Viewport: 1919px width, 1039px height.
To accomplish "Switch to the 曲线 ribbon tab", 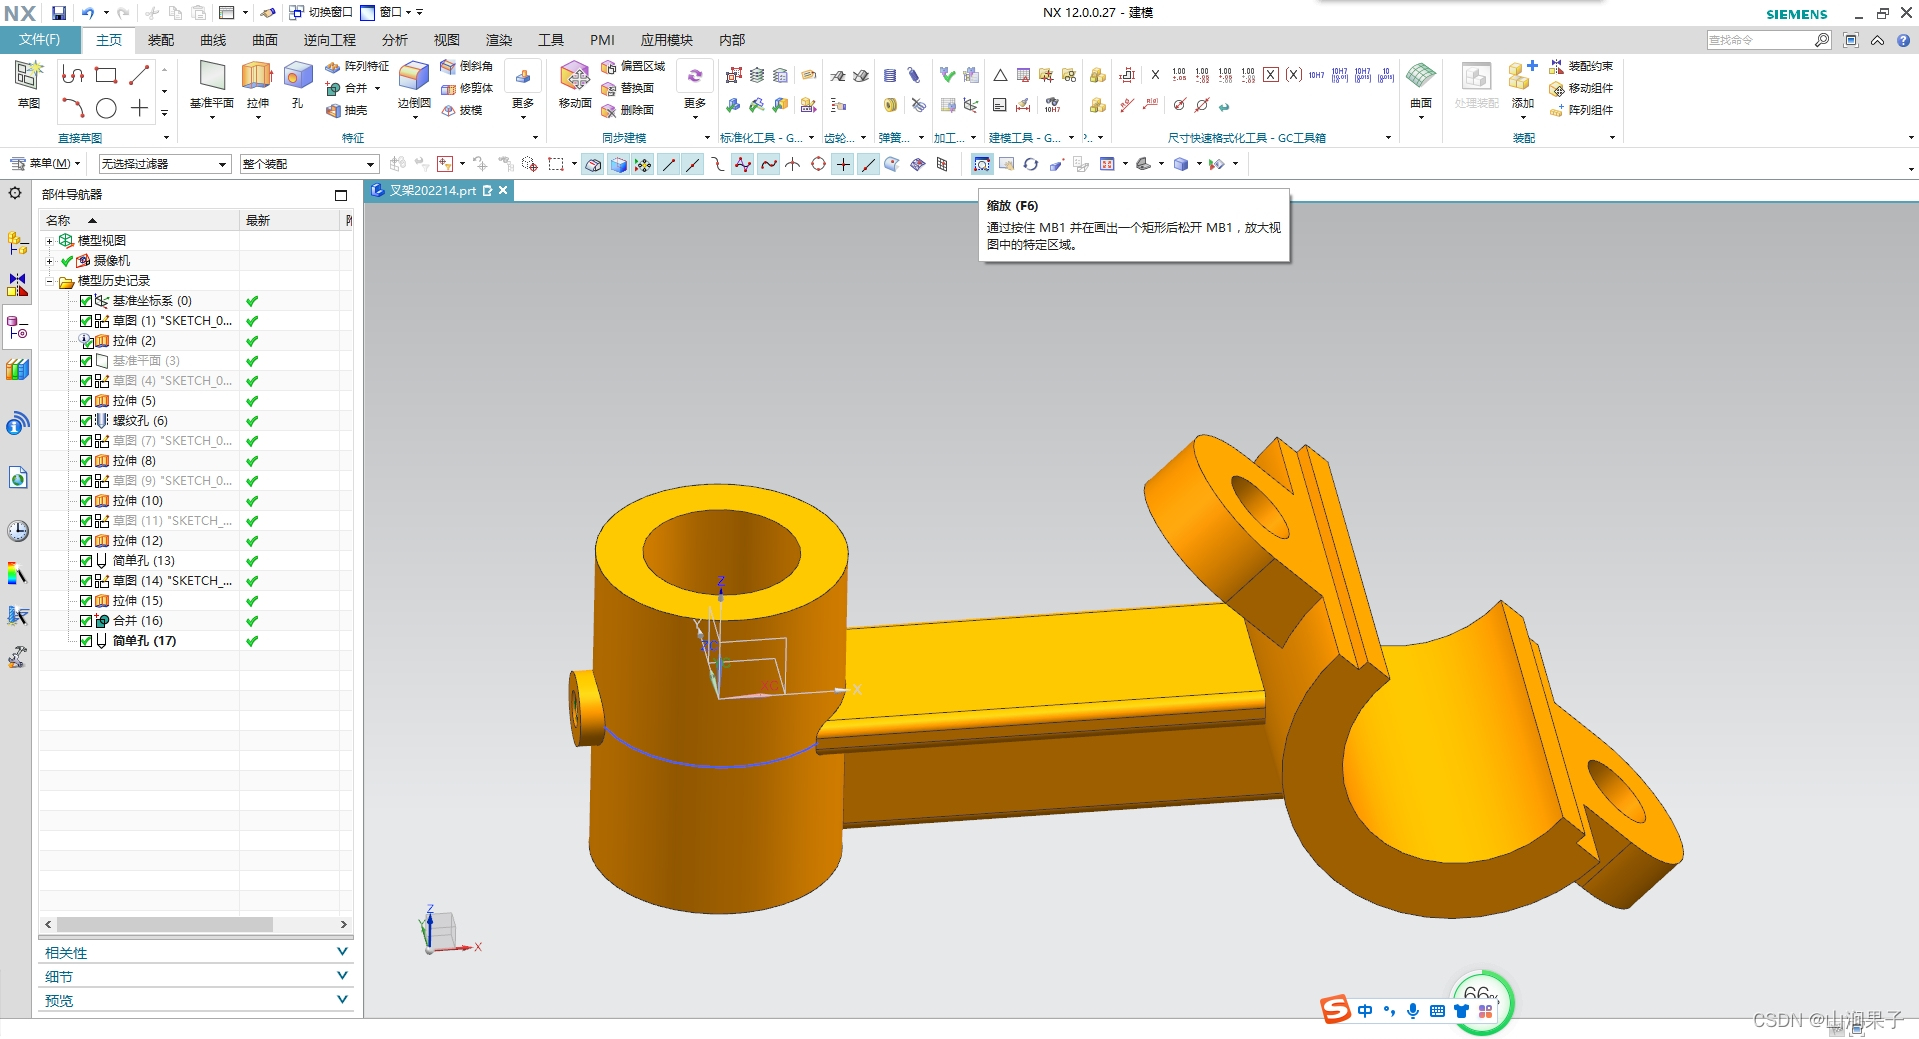I will [213, 40].
